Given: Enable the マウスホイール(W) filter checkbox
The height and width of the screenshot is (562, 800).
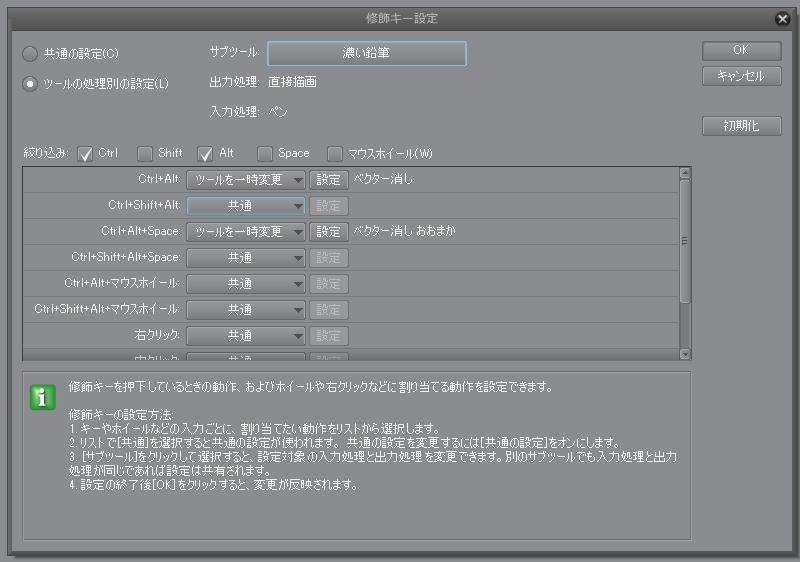Looking at the screenshot, I should point(335,154).
